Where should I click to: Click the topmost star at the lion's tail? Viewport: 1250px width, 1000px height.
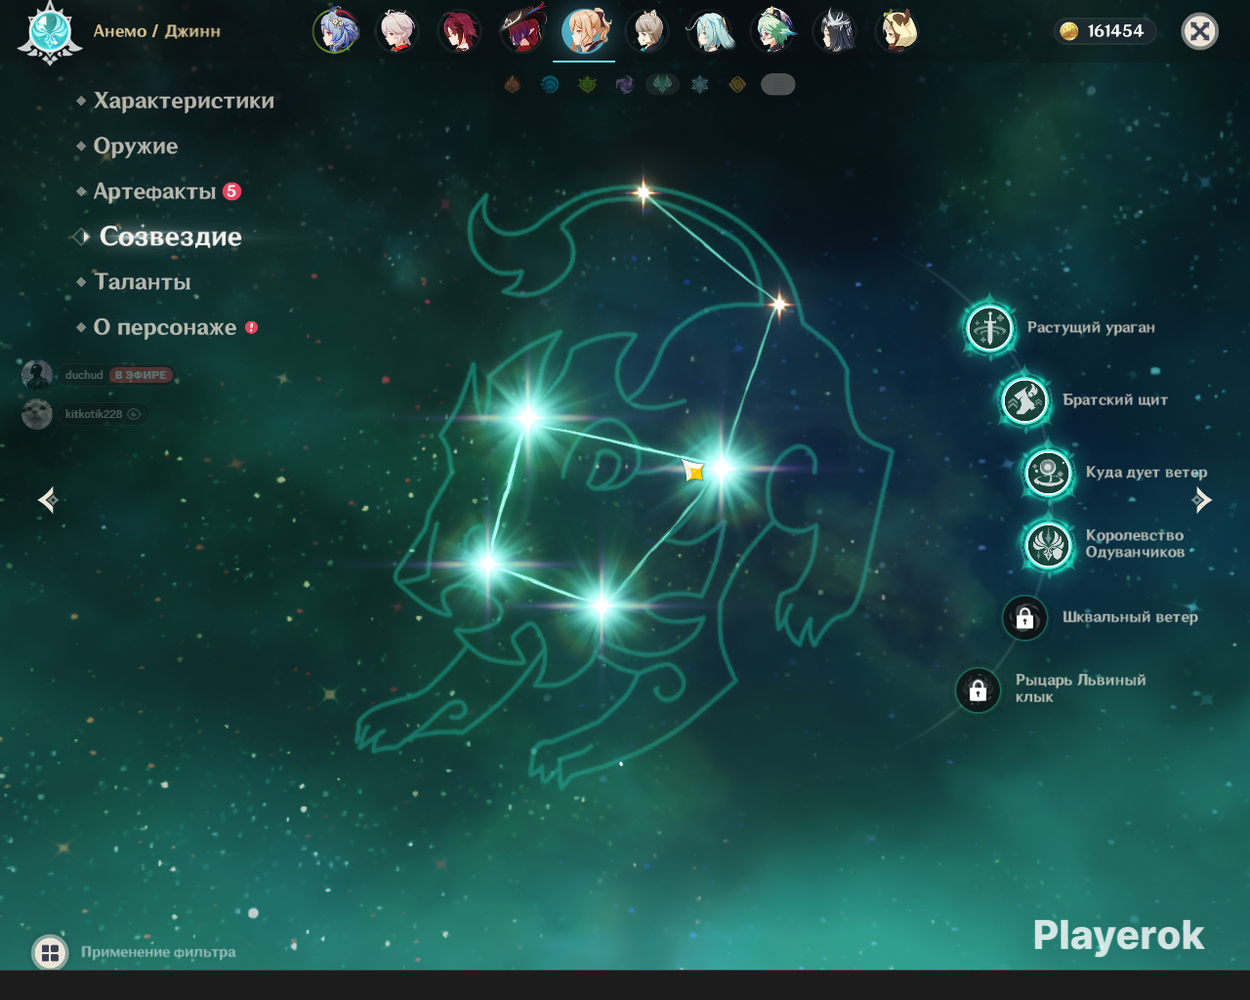coord(644,192)
